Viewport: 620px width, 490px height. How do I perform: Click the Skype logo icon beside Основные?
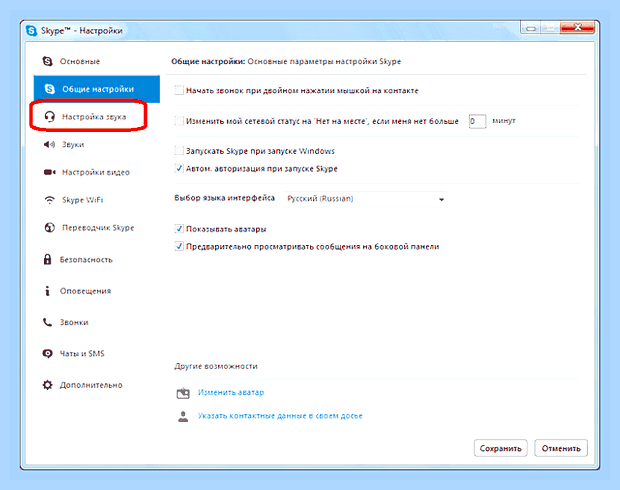(47, 61)
